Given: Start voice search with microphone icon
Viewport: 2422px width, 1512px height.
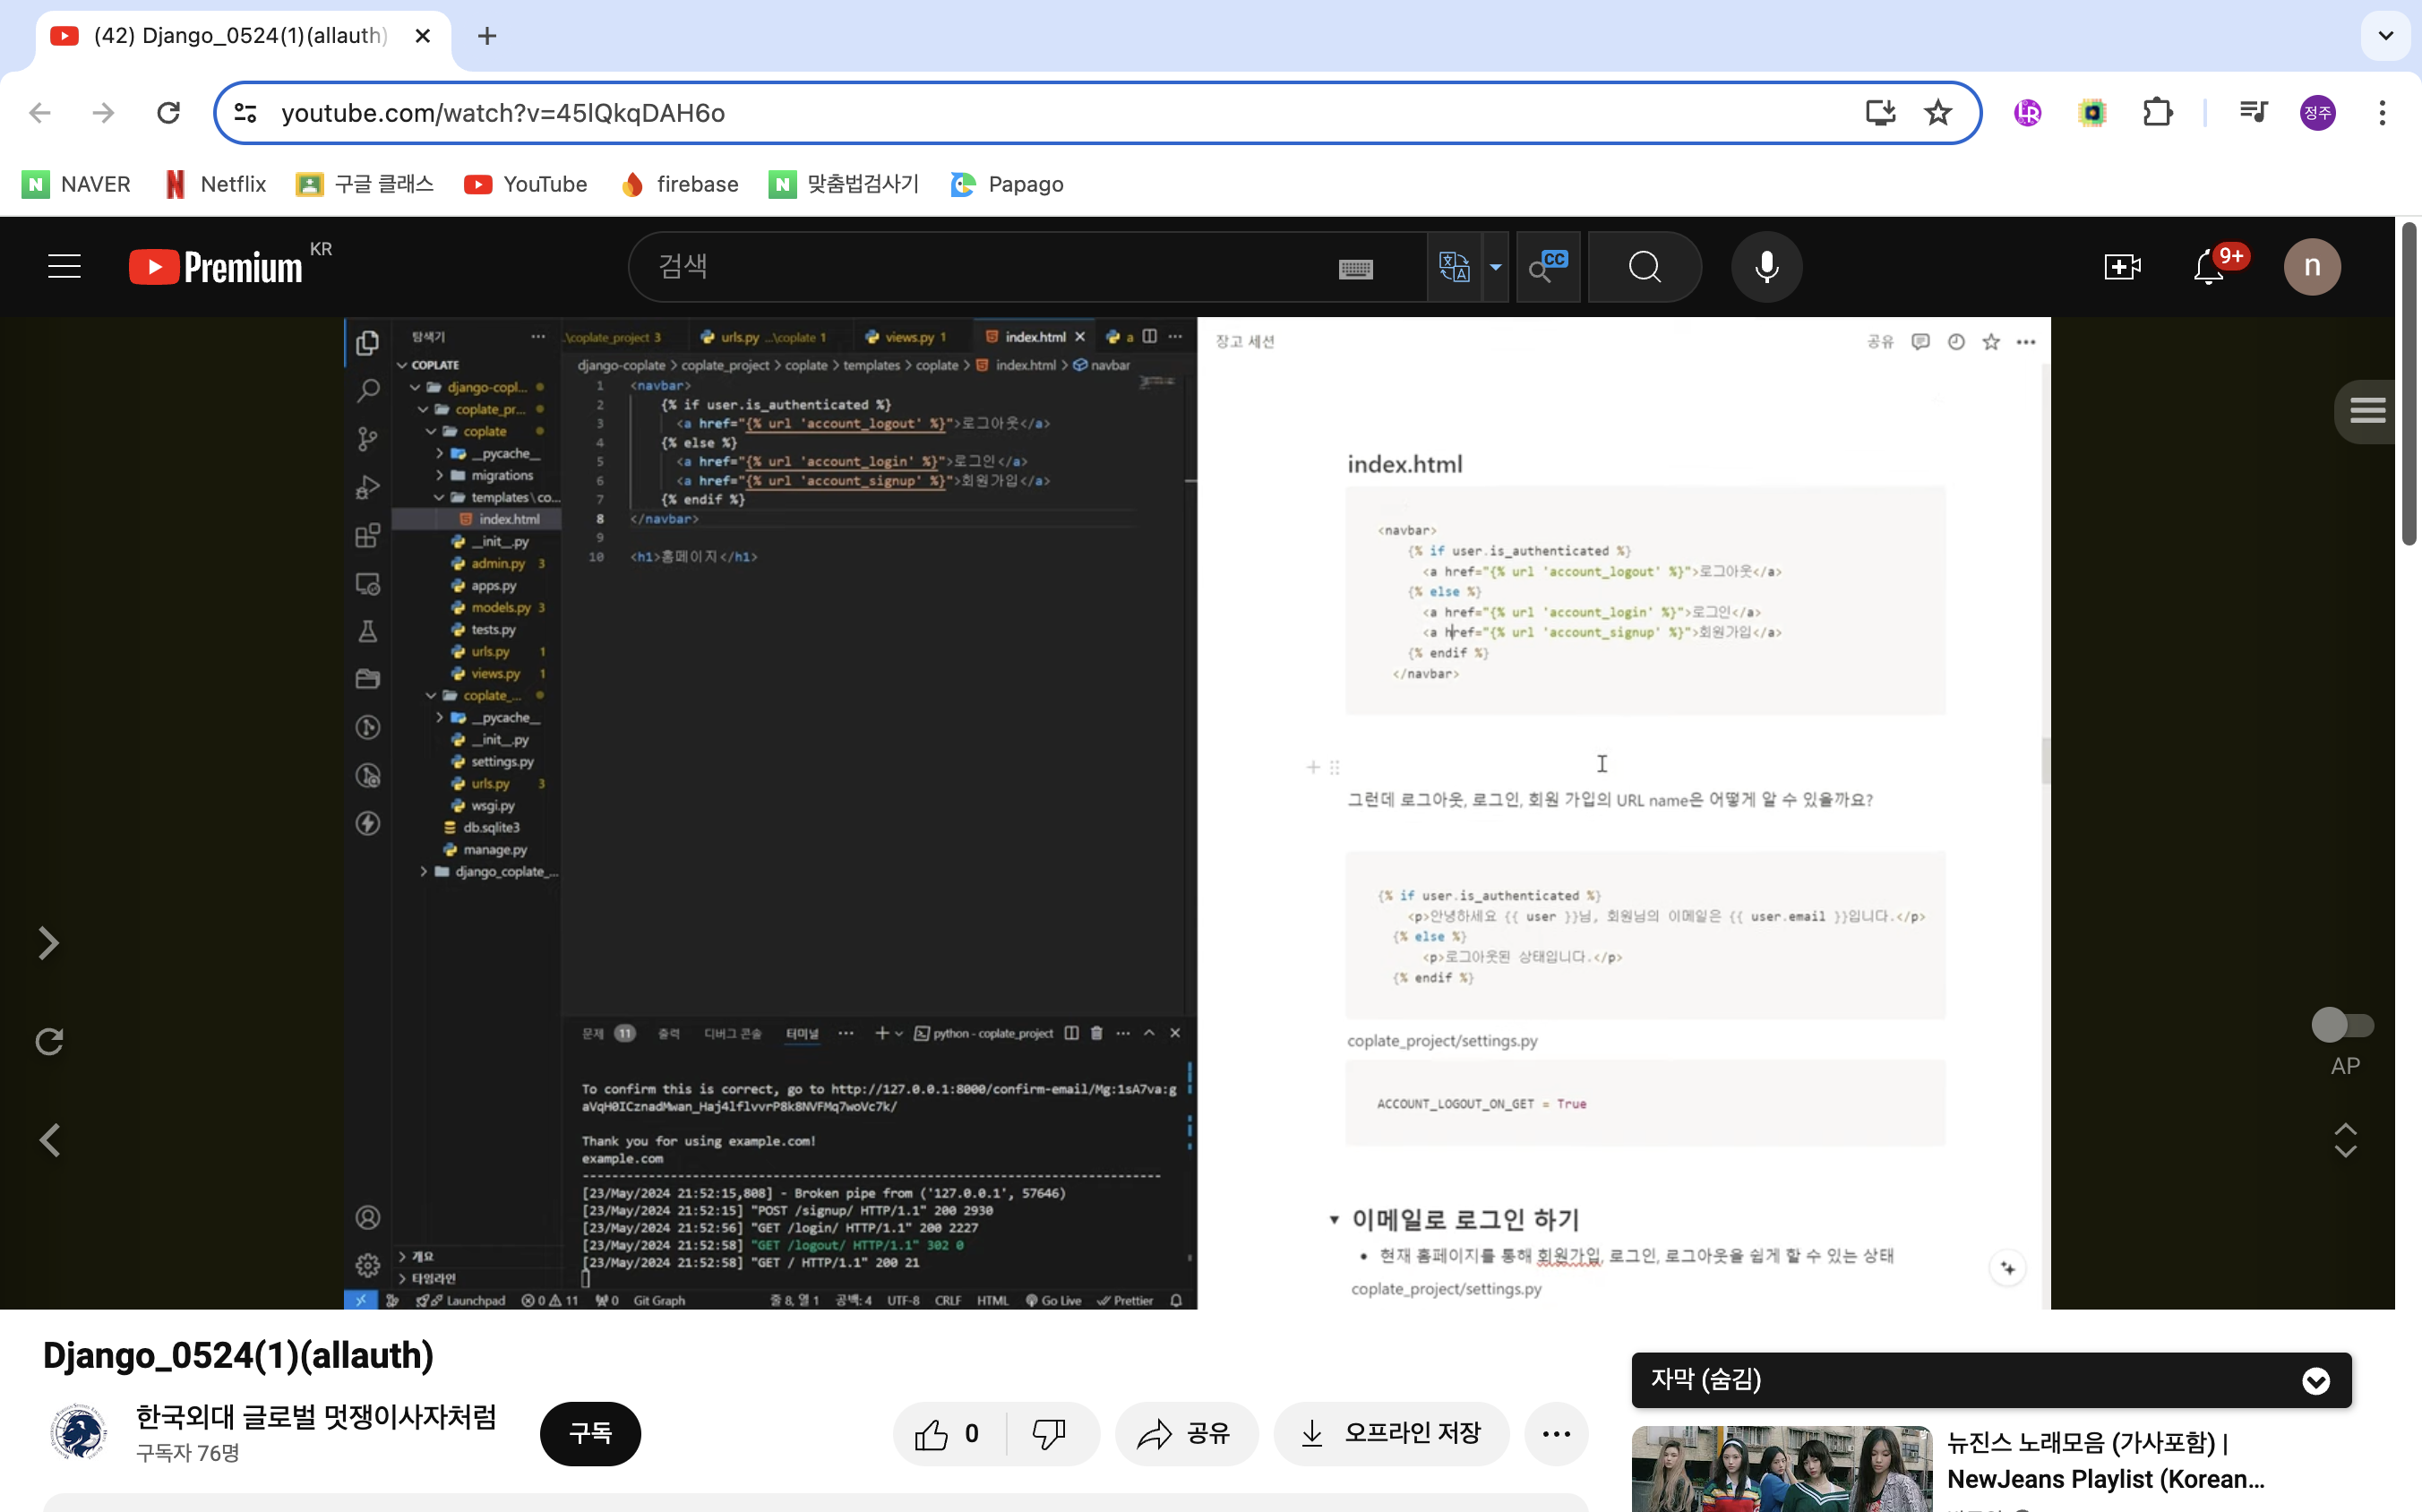Looking at the screenshot, I should coord(1766,267).
